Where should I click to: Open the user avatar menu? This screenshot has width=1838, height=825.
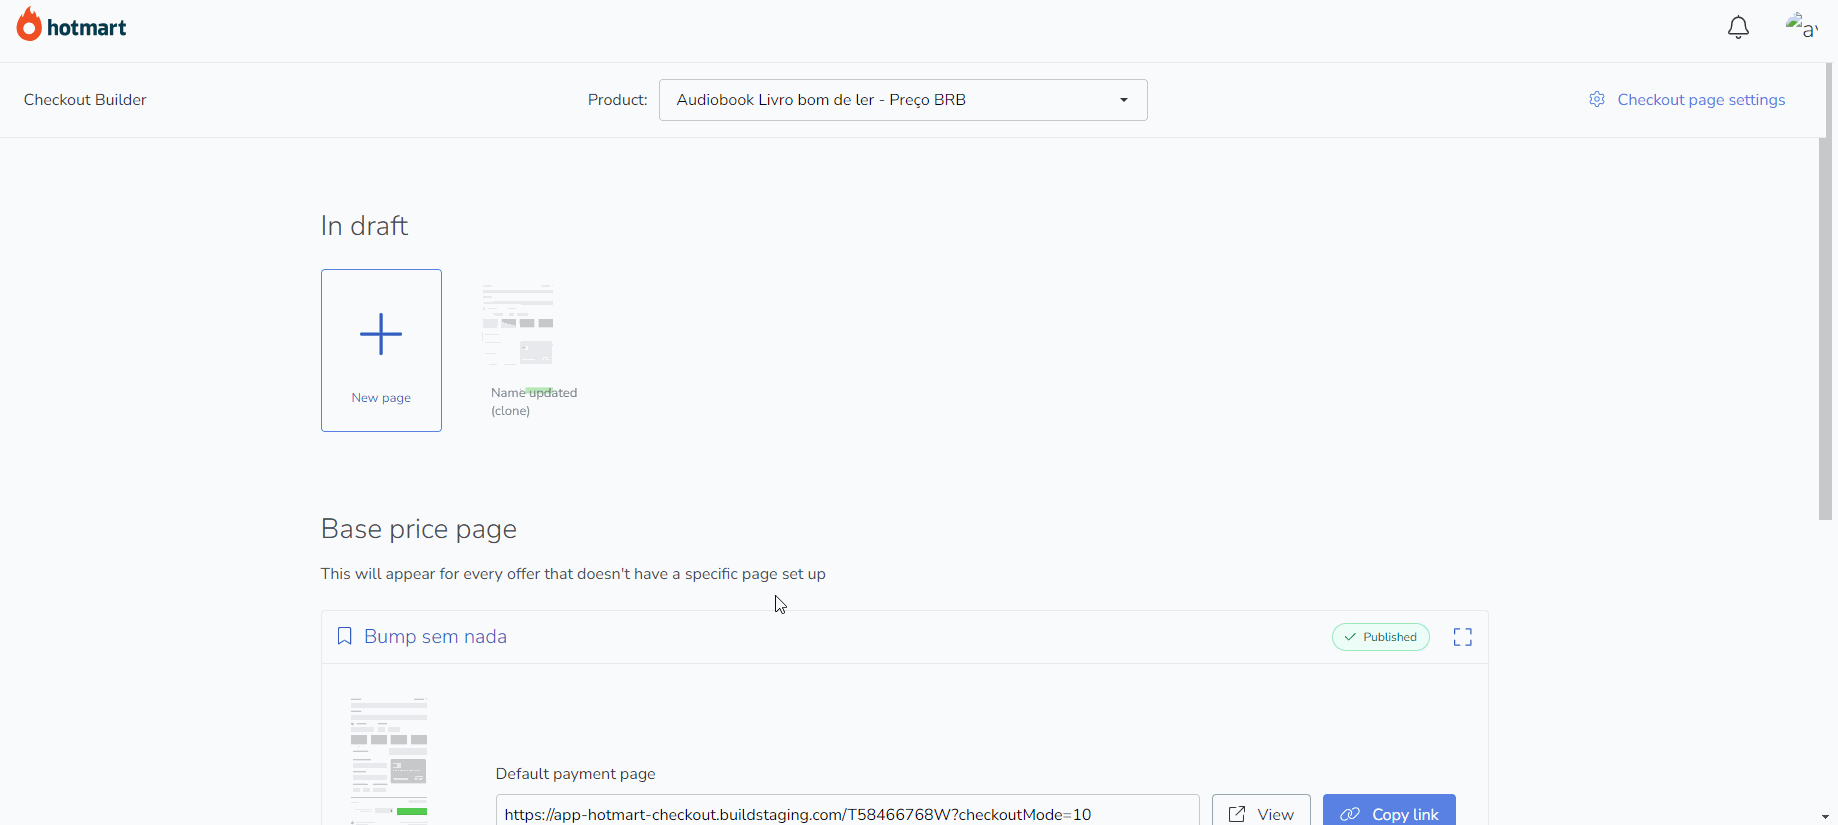tap(1800, 27)
